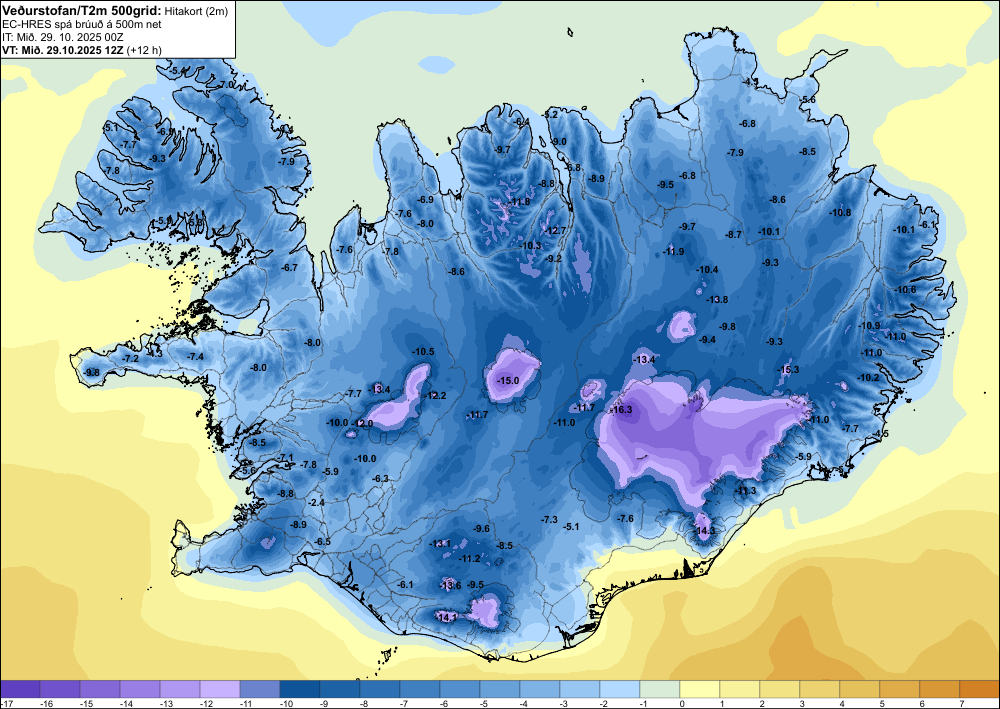This screenshot has width=1000, height=709.
Task: Click the legend swatch between 3 and 4
Action: point(820,689)
